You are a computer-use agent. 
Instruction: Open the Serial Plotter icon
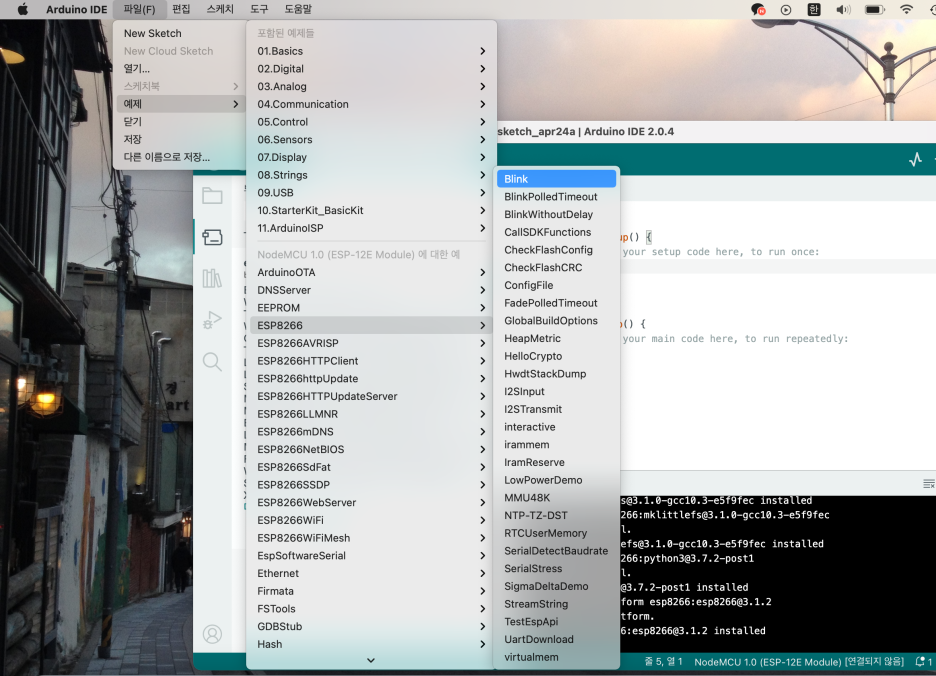click(x=915, y=159)
